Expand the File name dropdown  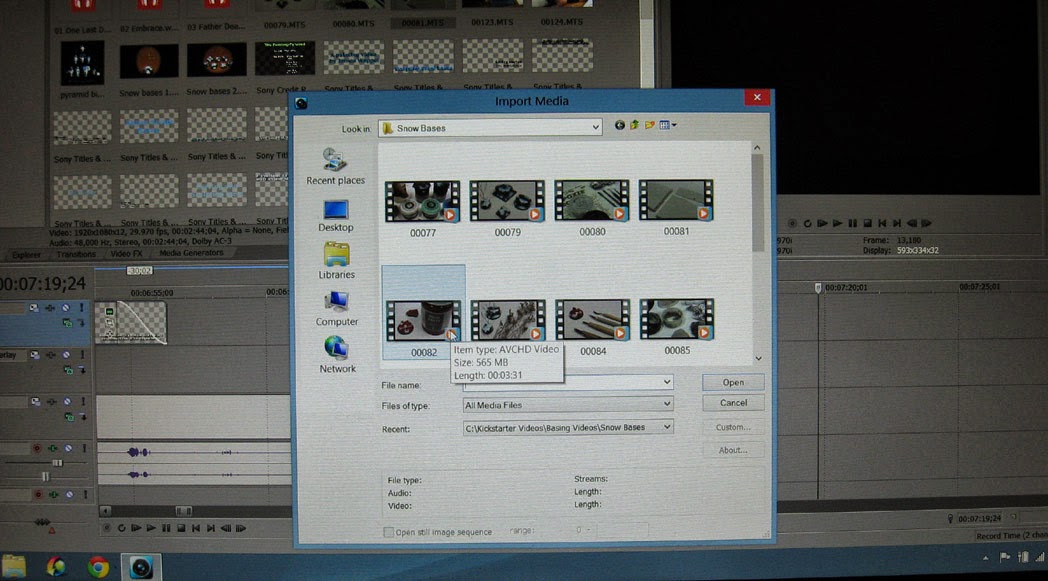[666, 382]
